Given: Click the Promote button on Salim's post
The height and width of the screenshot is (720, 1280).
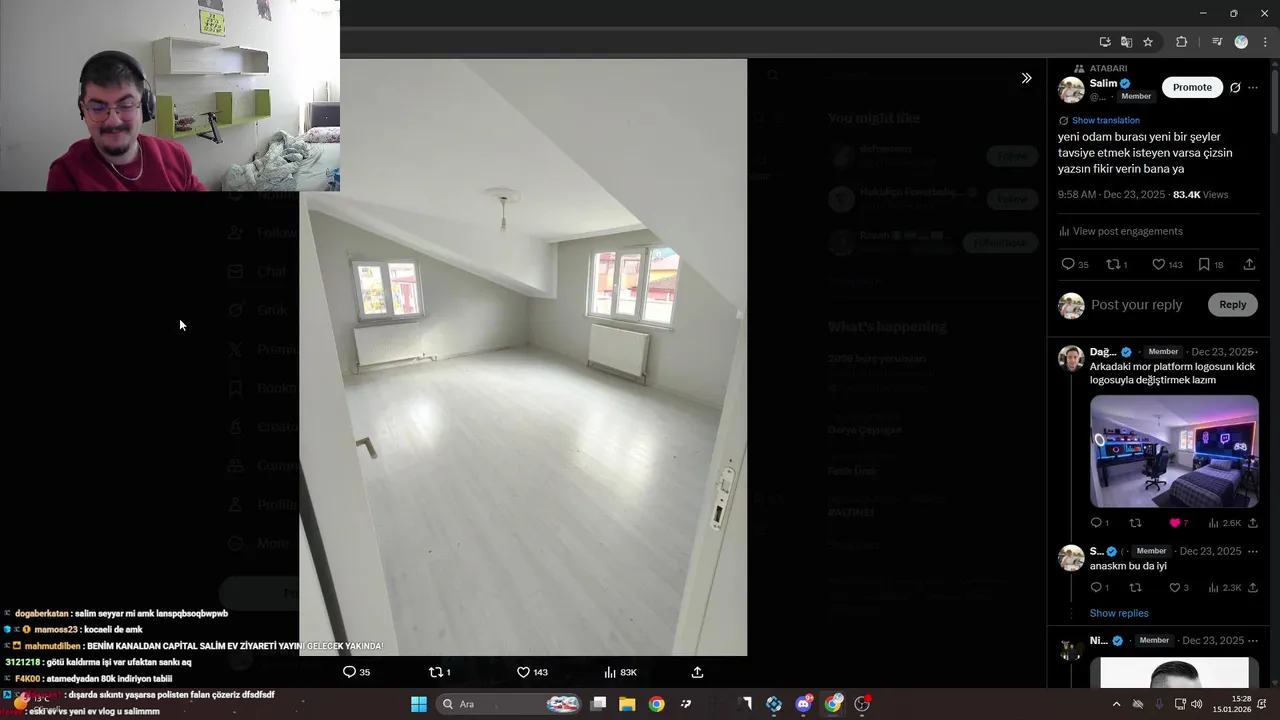Looking at the screenshot, I should tap(1192, 87).
